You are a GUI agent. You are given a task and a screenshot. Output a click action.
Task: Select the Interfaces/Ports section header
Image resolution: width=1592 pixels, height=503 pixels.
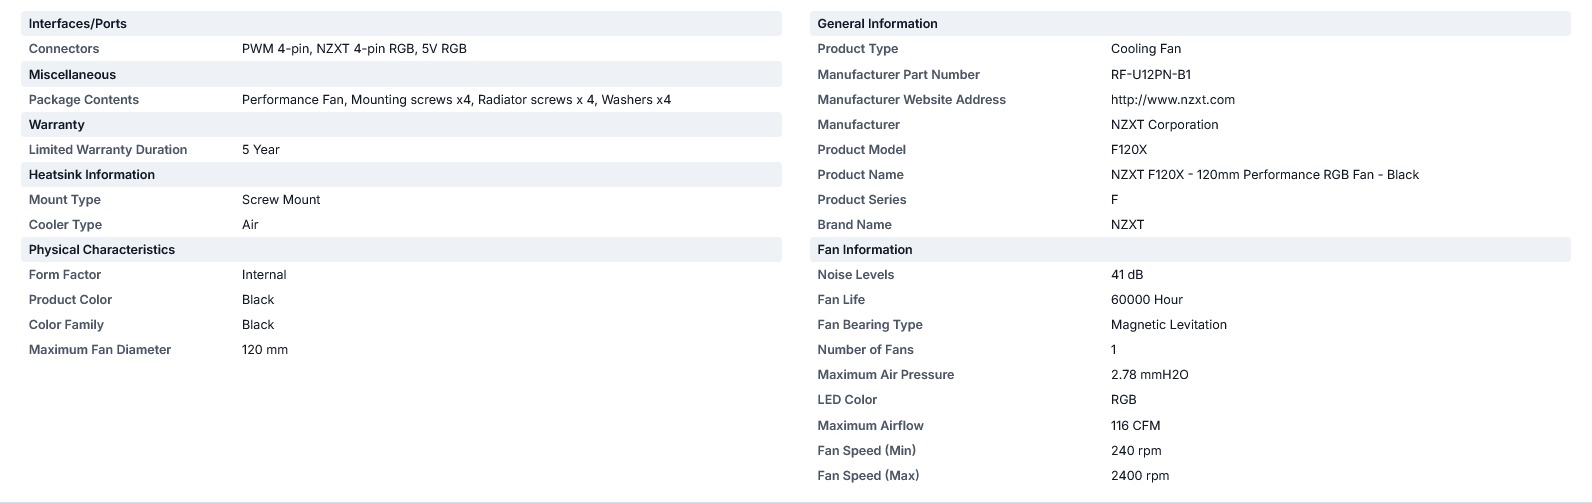401,23
